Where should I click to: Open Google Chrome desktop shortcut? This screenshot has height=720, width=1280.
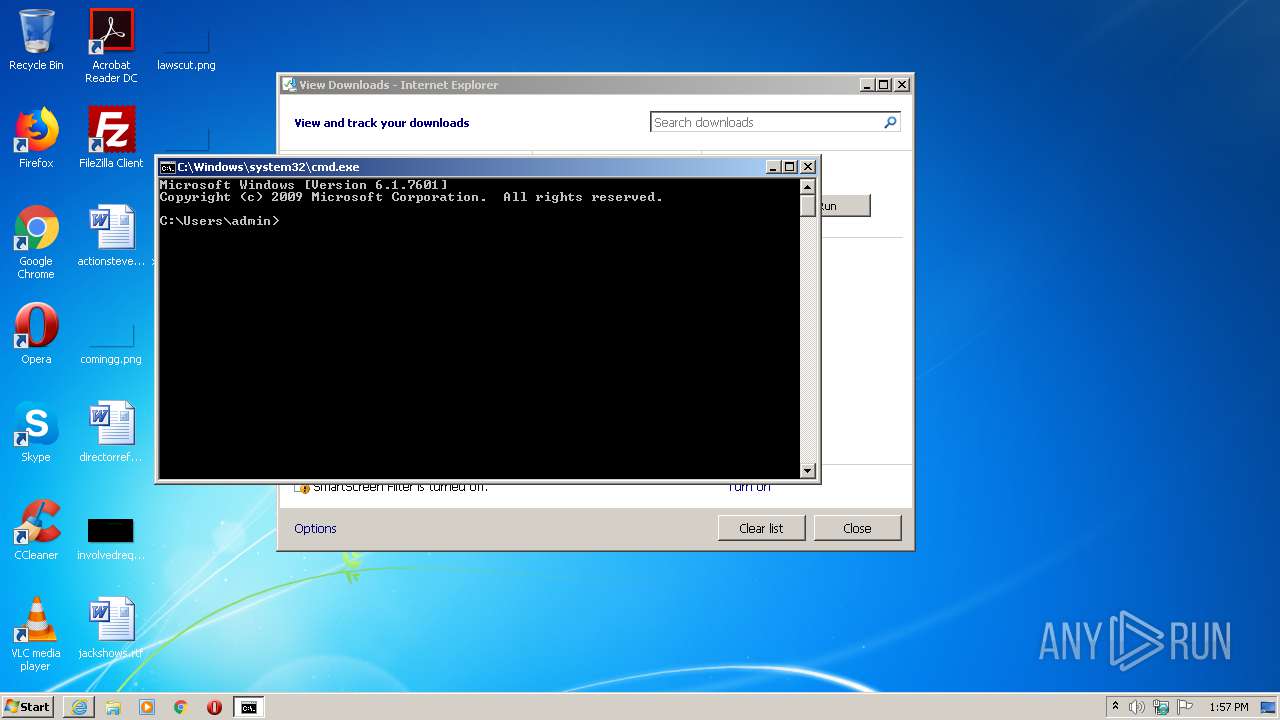[x=36, y=242]
